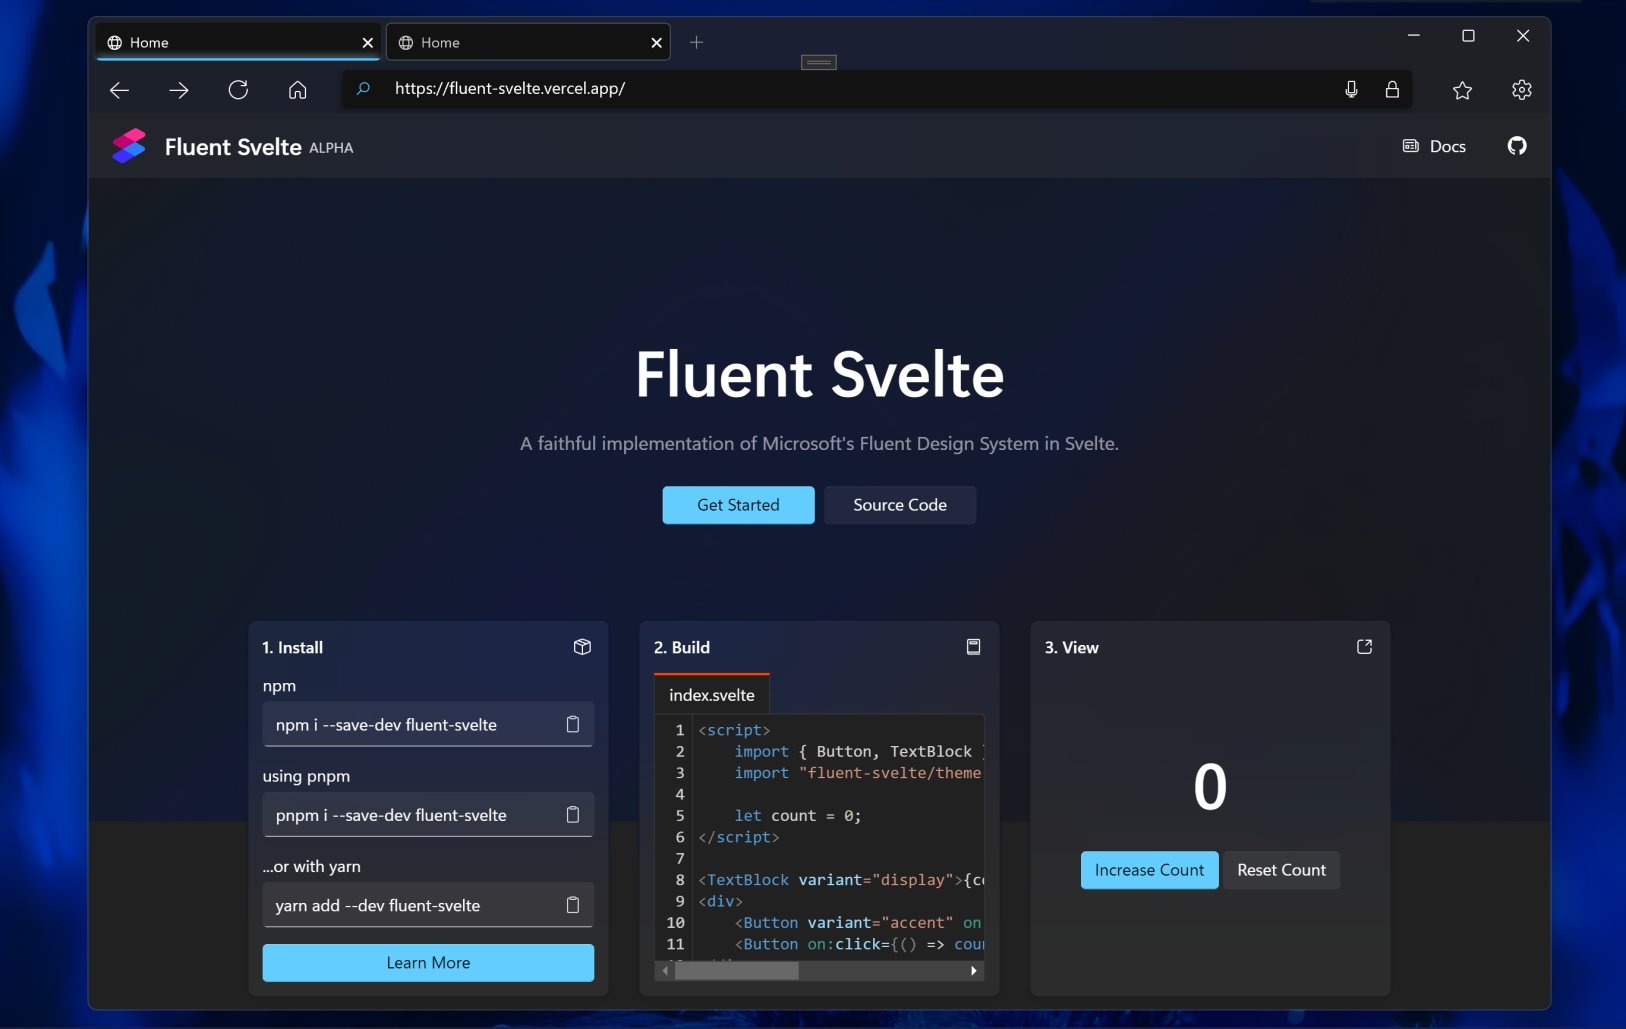Open a new browser tab with plus
Image resolution: width=1626 pixels, height=1029 pixels.
(697, 42)
